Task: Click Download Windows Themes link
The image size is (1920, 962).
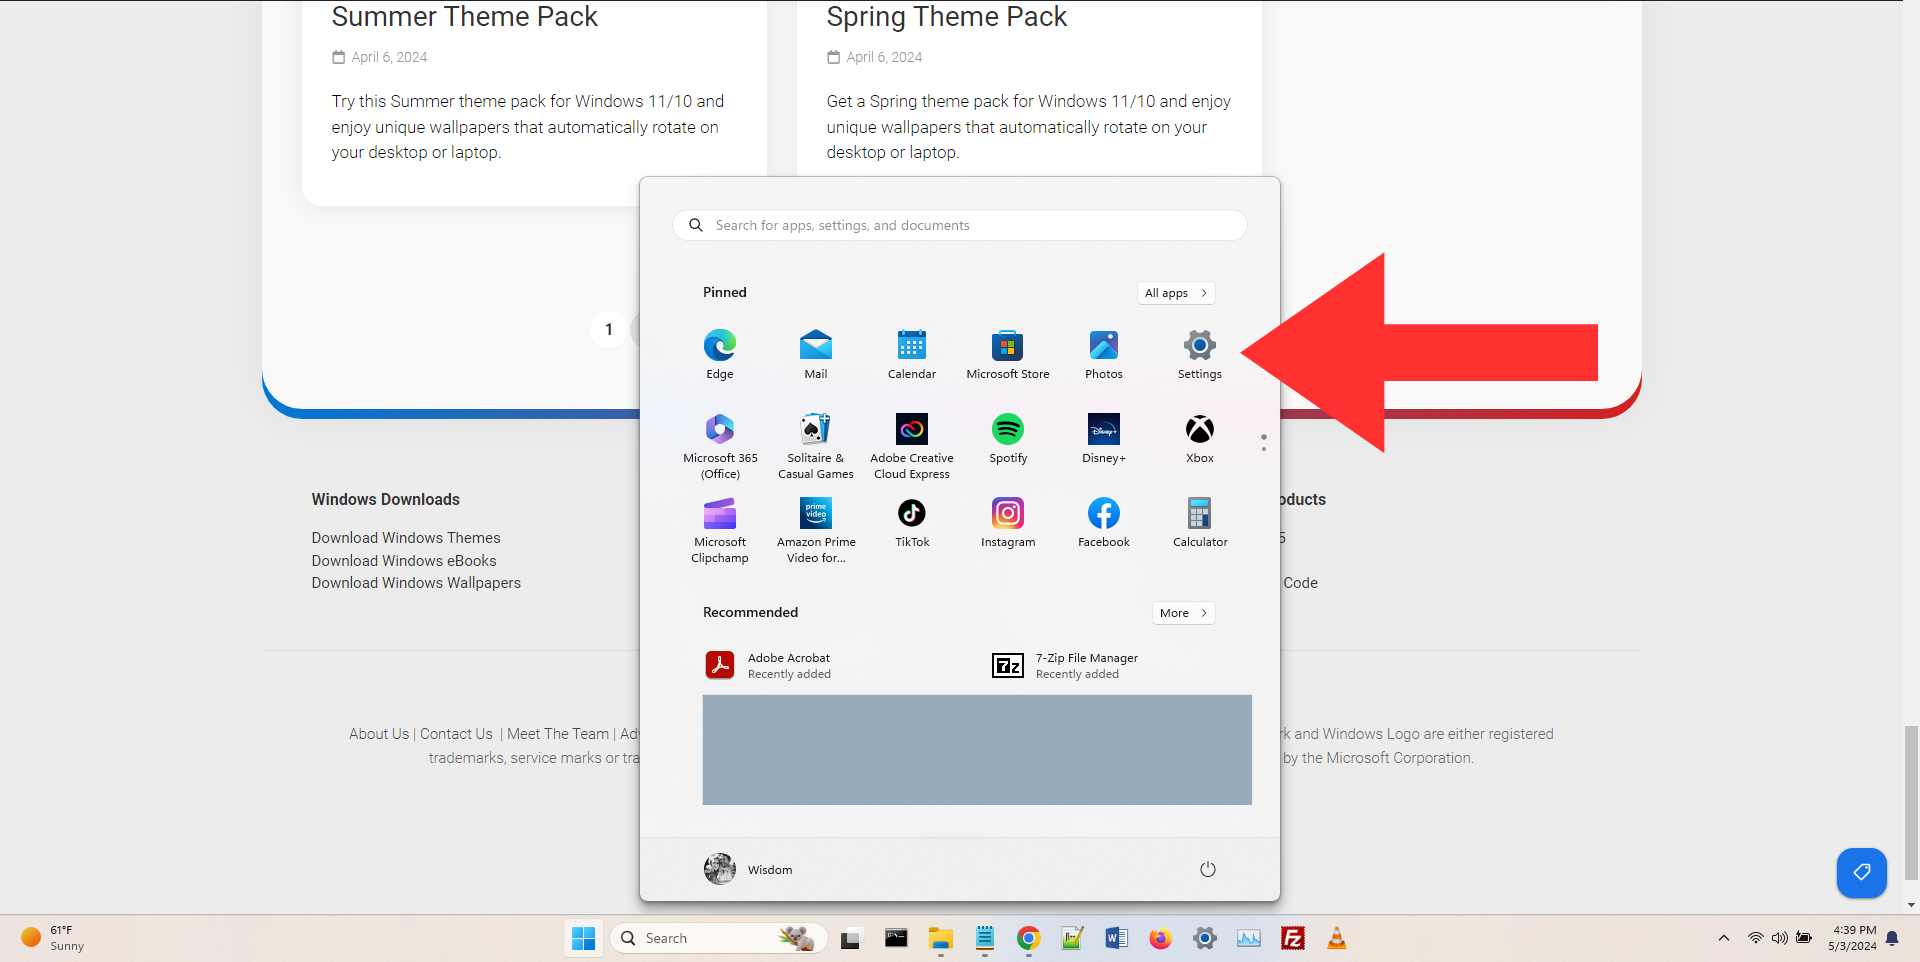Action: tap(405, 538)
